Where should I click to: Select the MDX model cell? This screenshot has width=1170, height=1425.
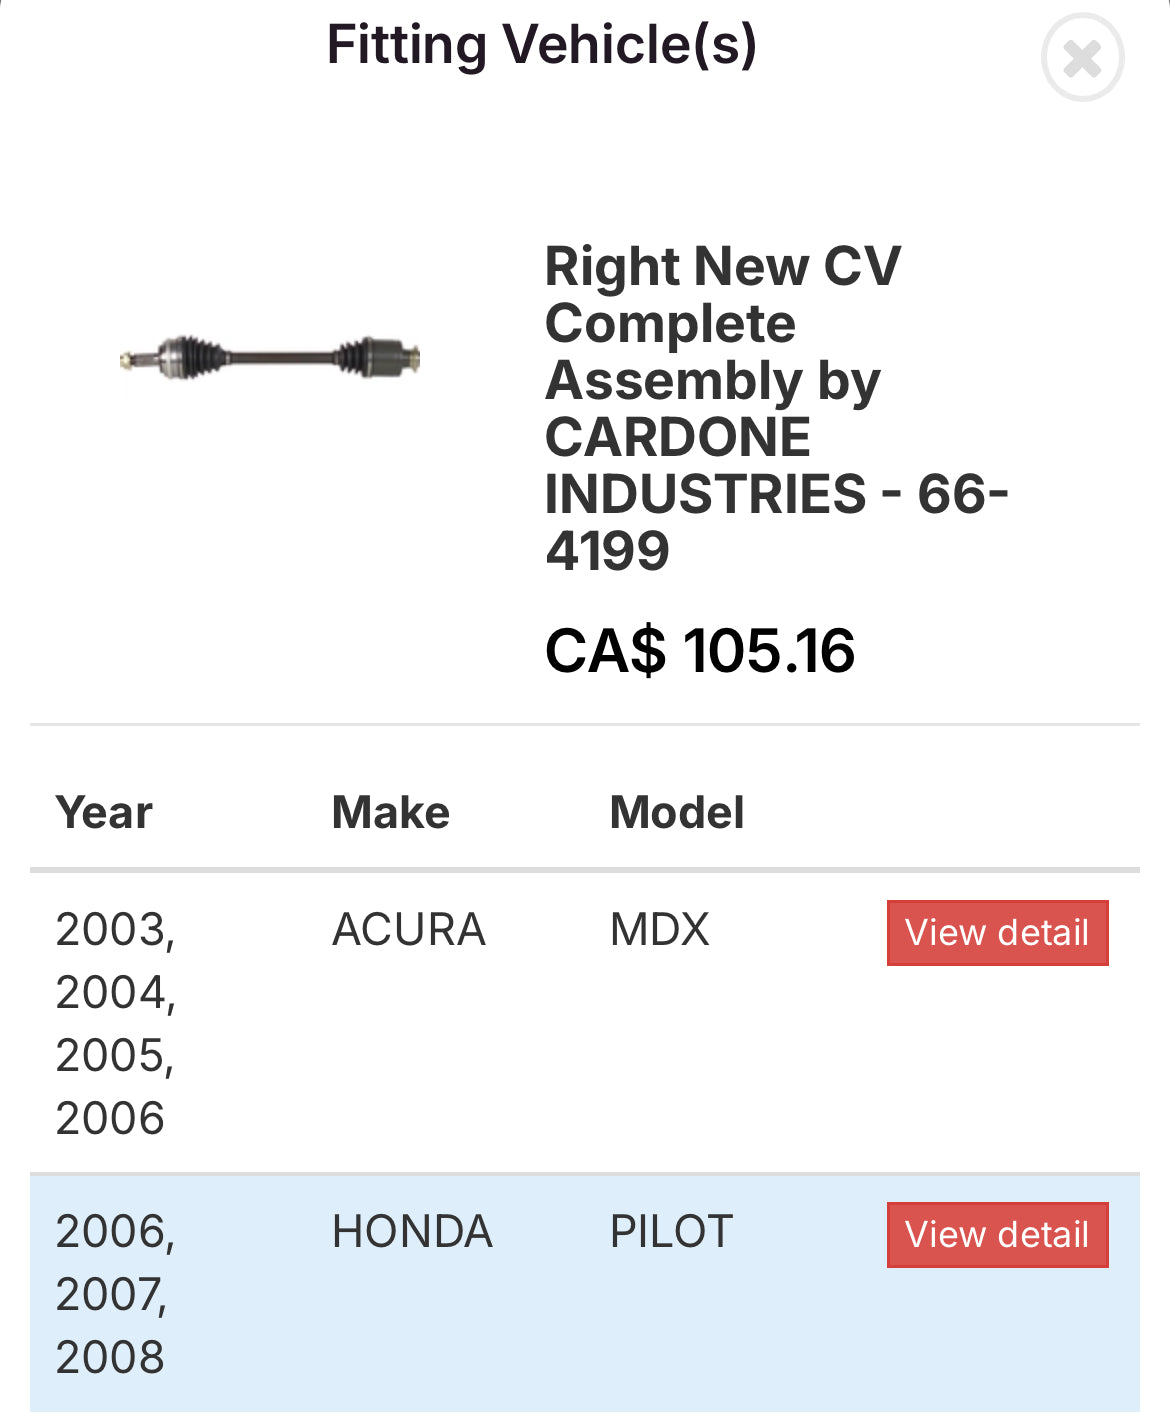tap(660, 930)
